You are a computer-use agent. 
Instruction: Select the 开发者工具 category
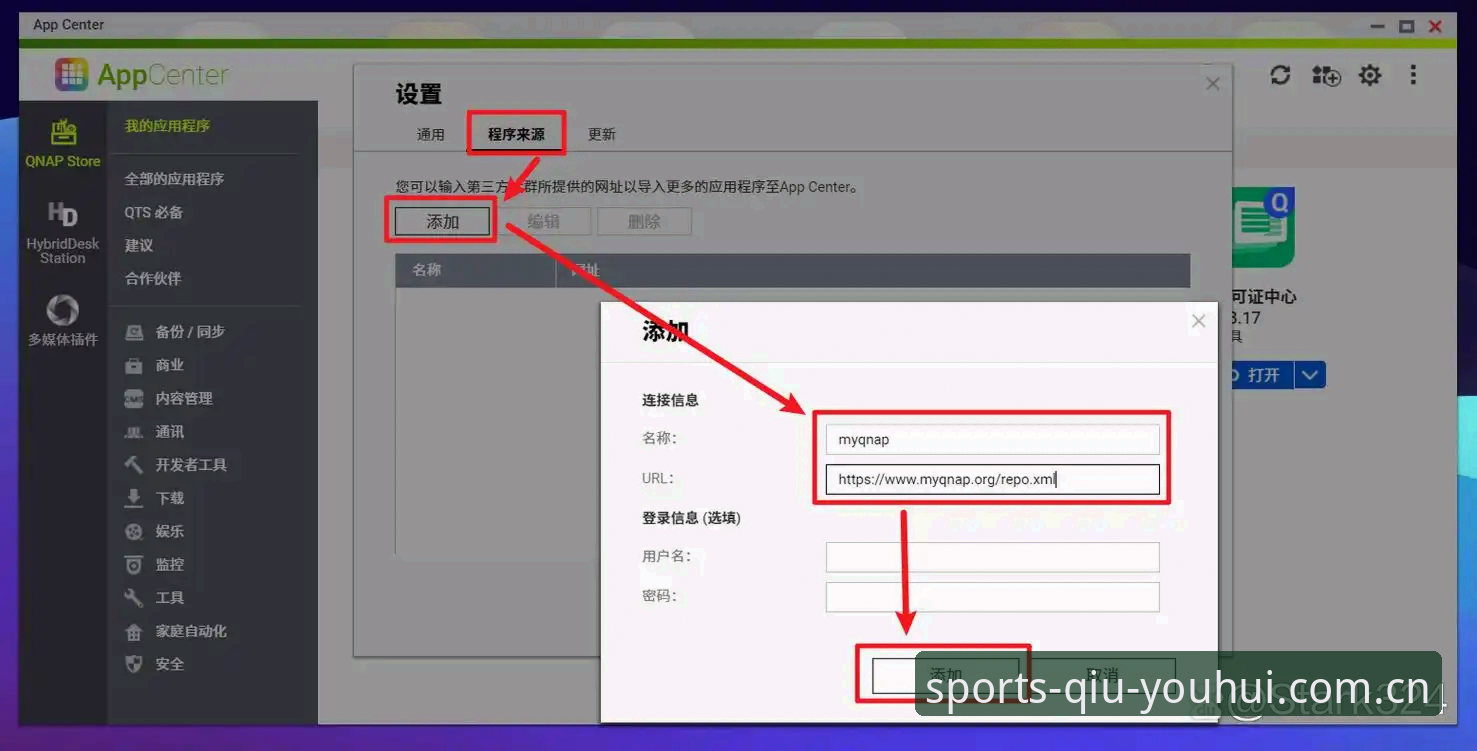pyautogui.click(x=176, y=465)
